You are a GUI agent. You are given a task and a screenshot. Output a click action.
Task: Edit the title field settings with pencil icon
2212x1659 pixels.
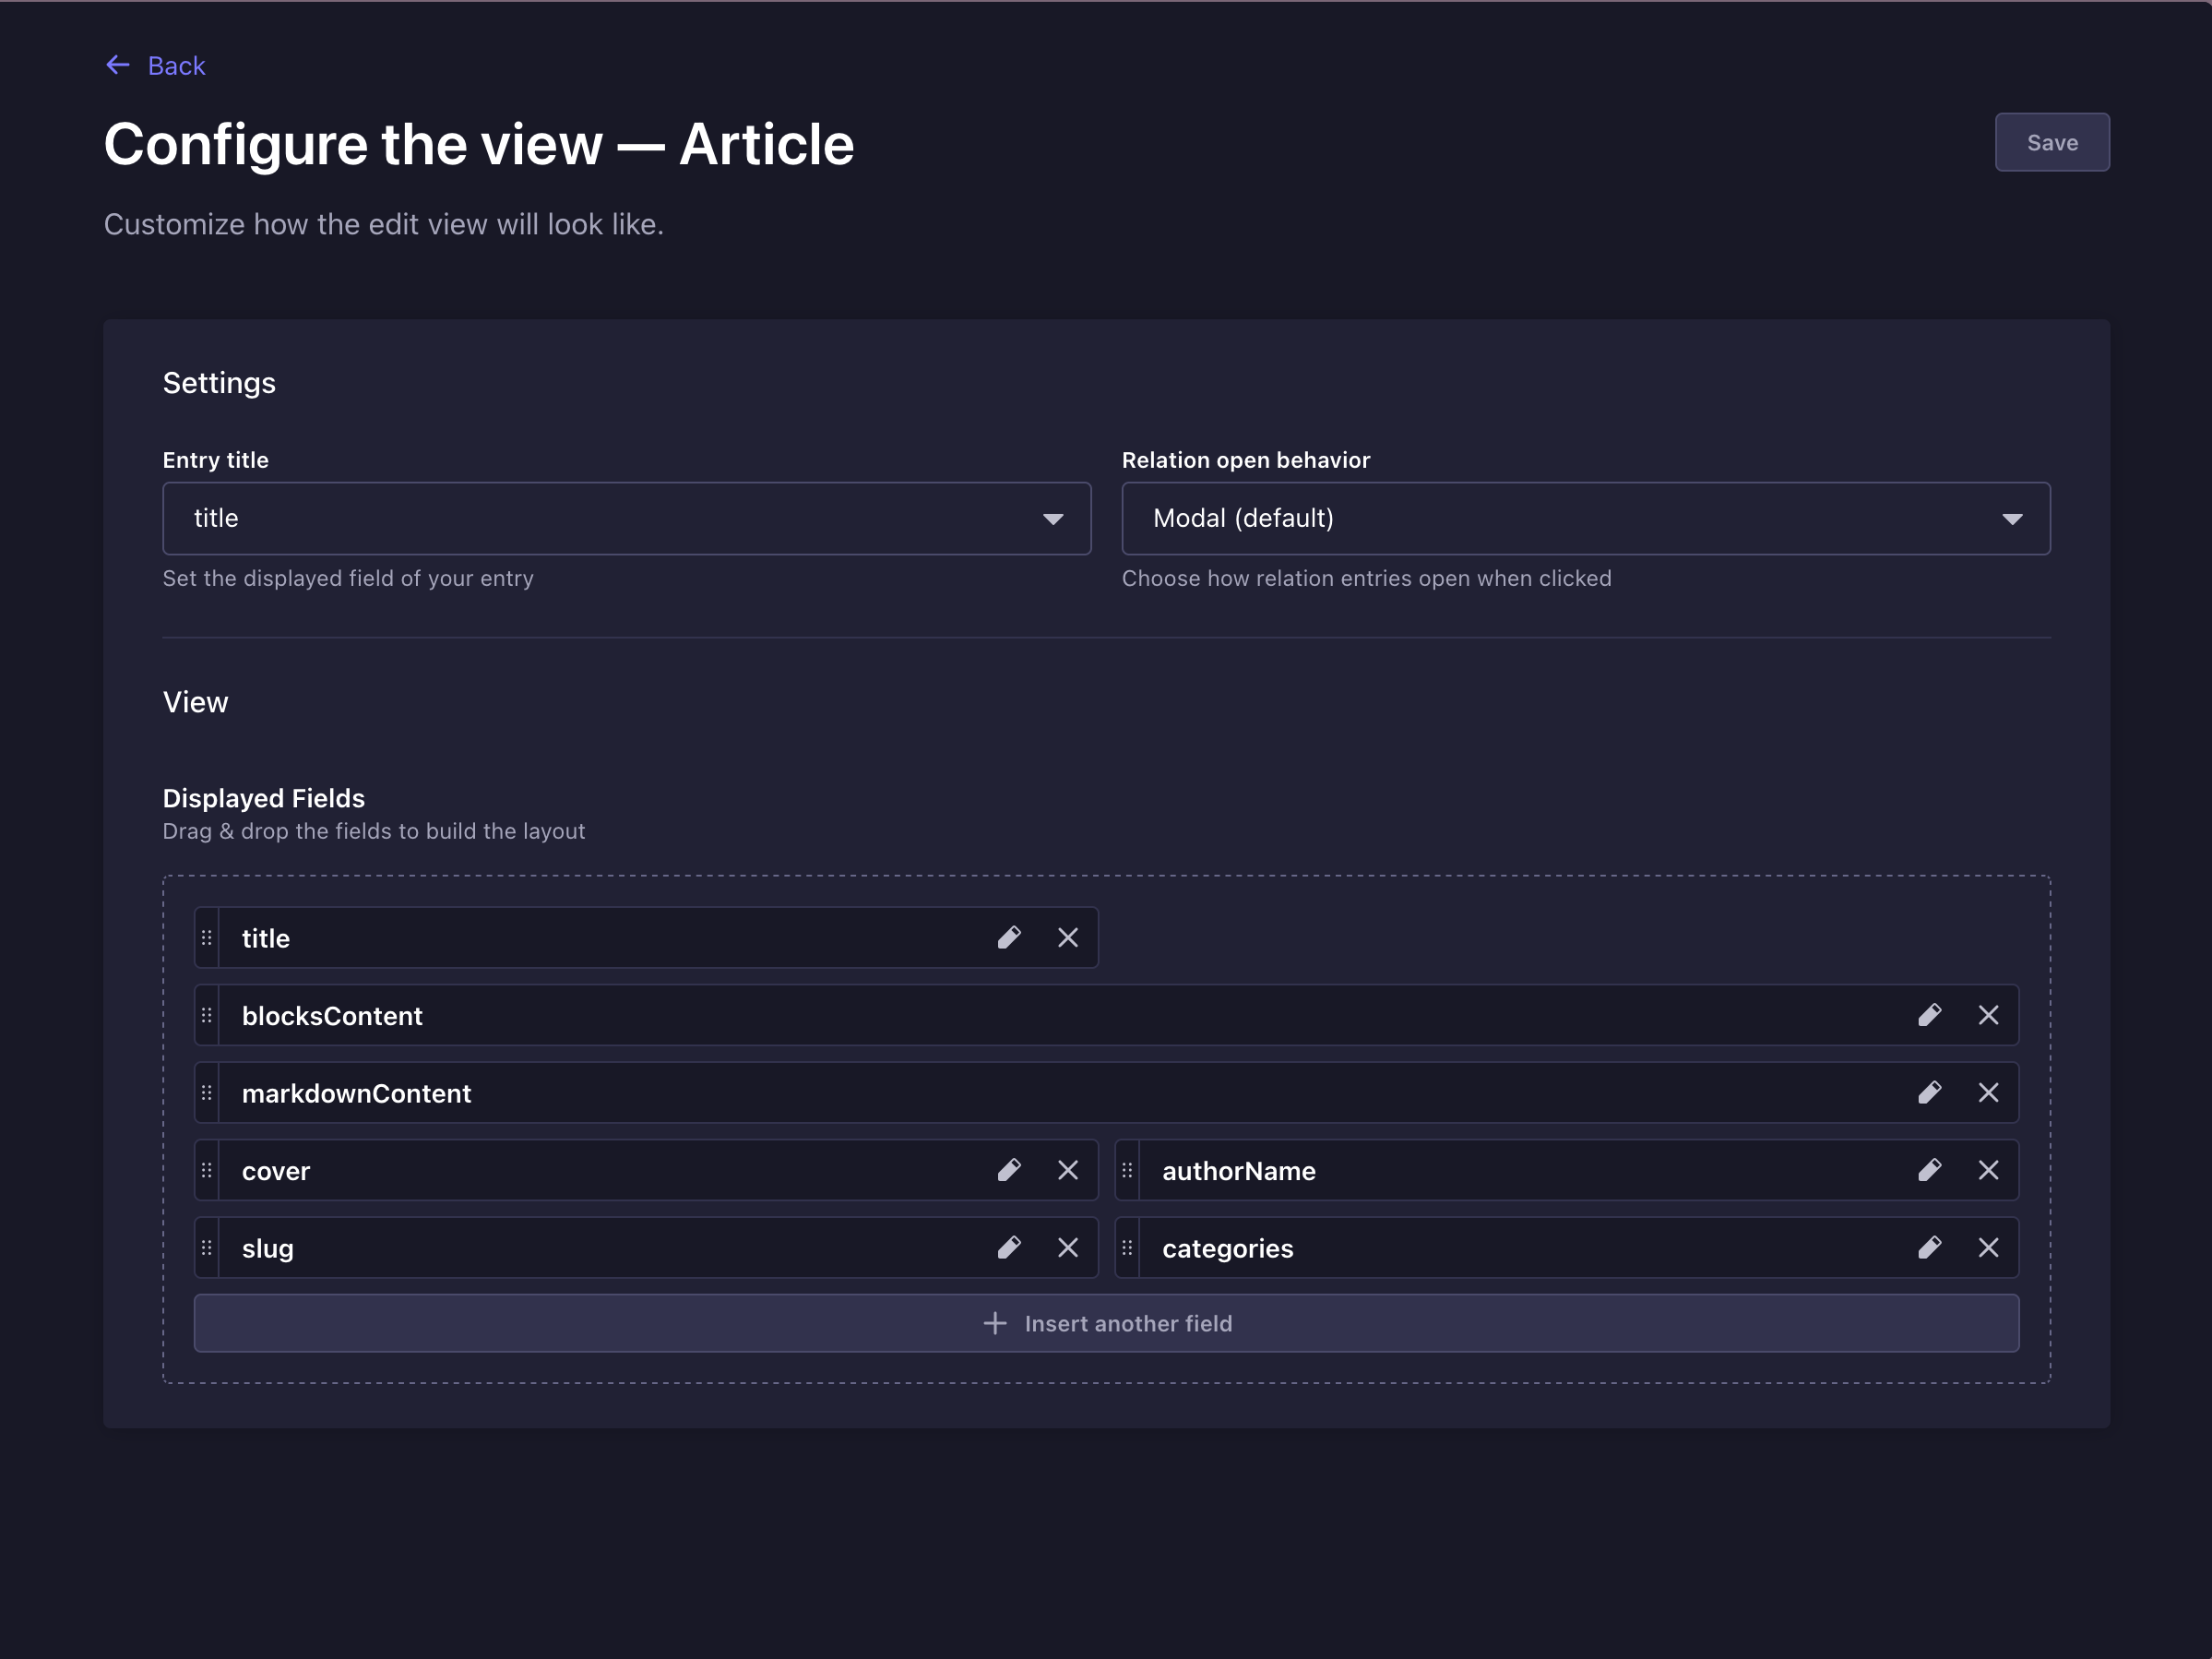(x=1010, y=937)
